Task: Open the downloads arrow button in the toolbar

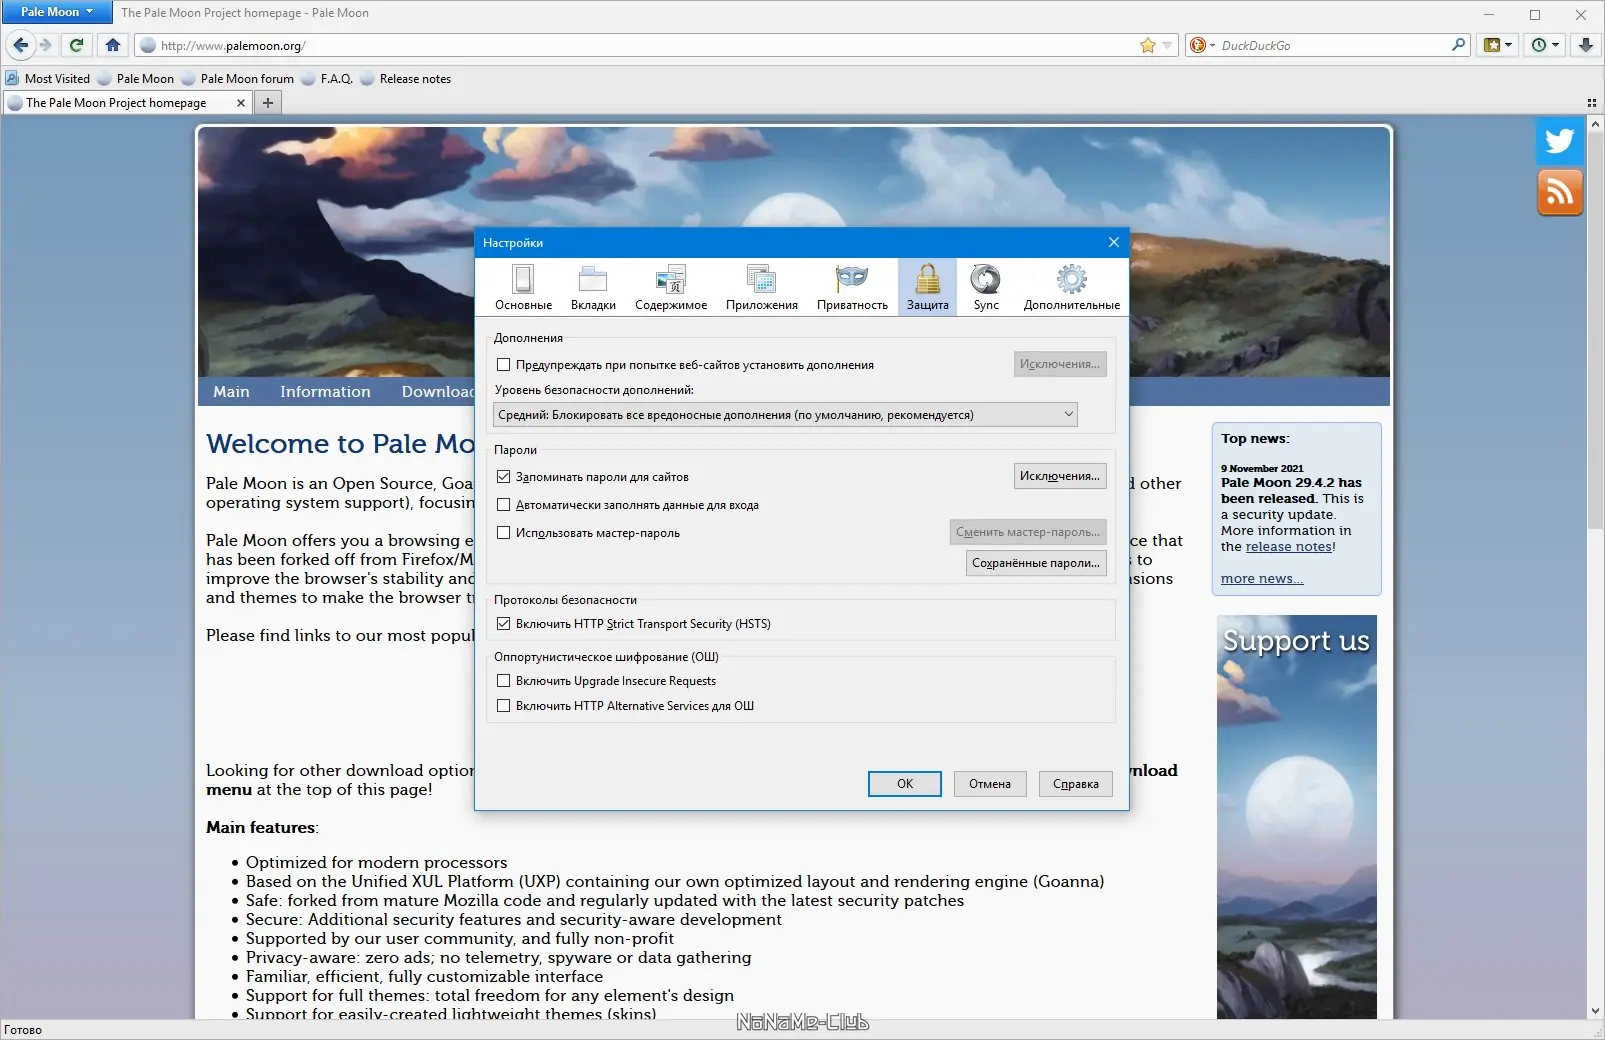Action: [1586, 45]
